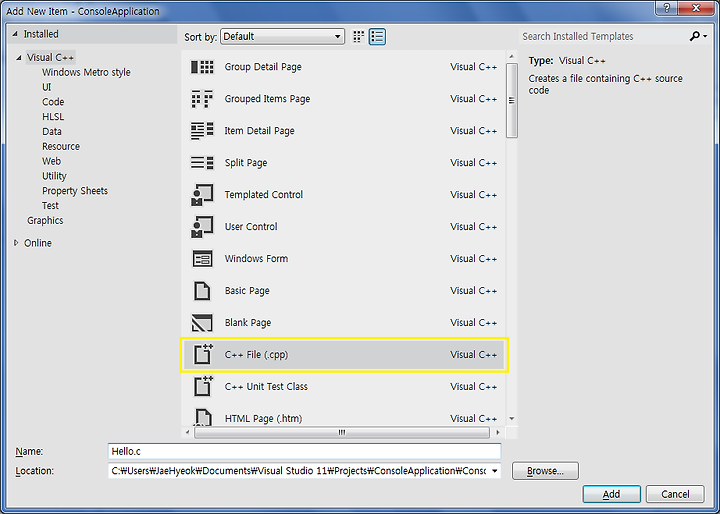Click the C++ Unit Test Class icon
This screenshot has height=514, width=720.
coord(203,386)
